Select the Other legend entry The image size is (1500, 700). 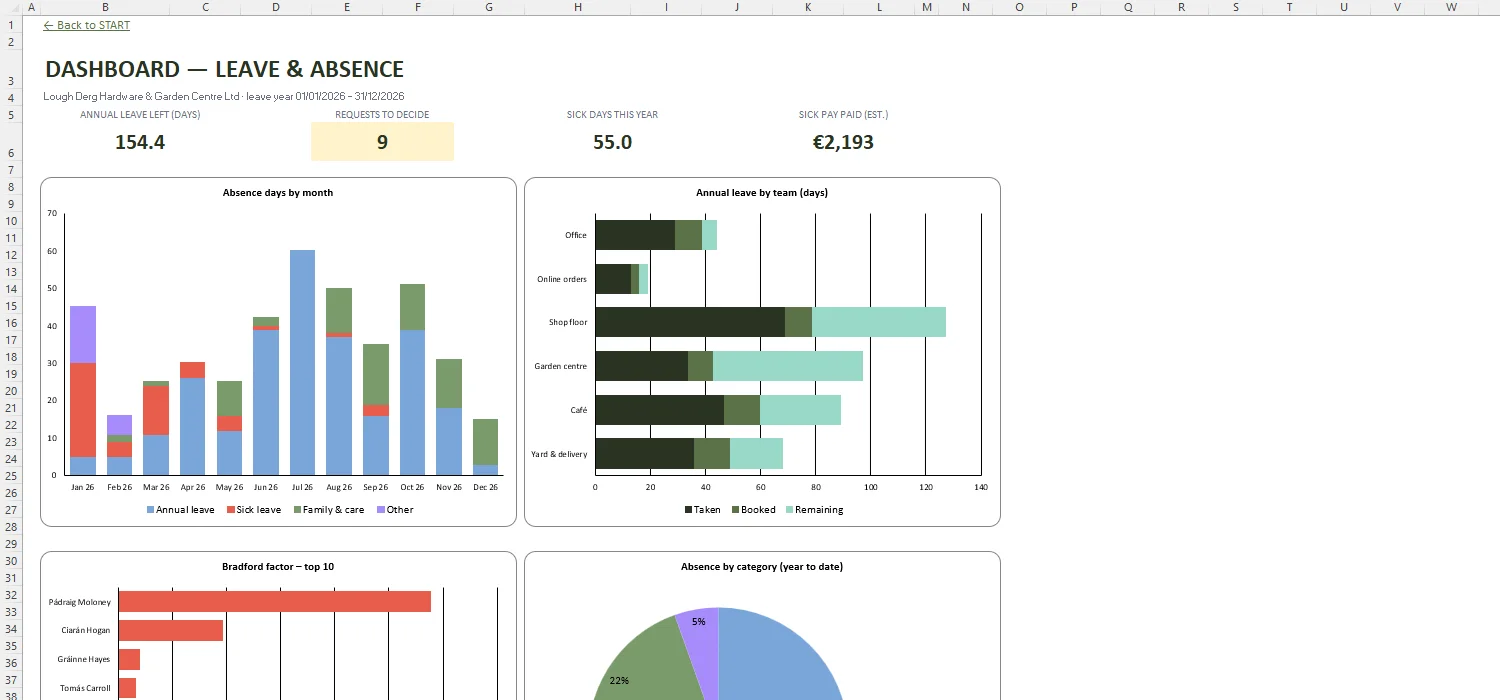(394, 510)
